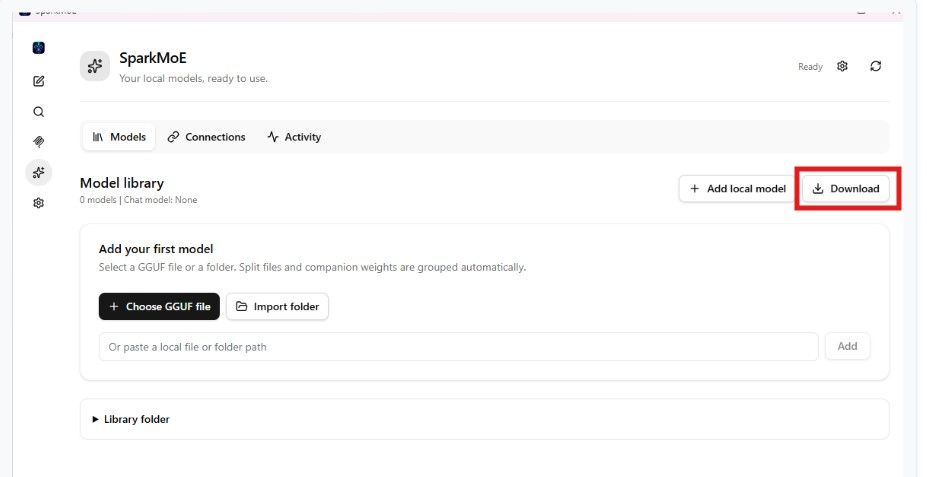This screenshot has width=927, height=477.
Task: Click the Add local model button
Action: coord(737,189)
